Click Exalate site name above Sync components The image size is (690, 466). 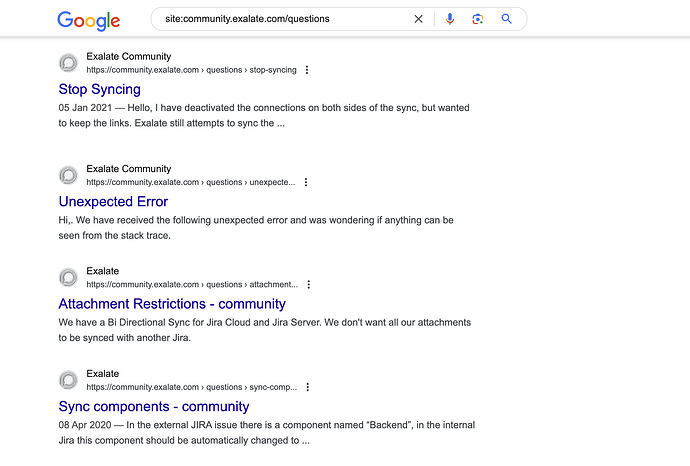[103, 374]
